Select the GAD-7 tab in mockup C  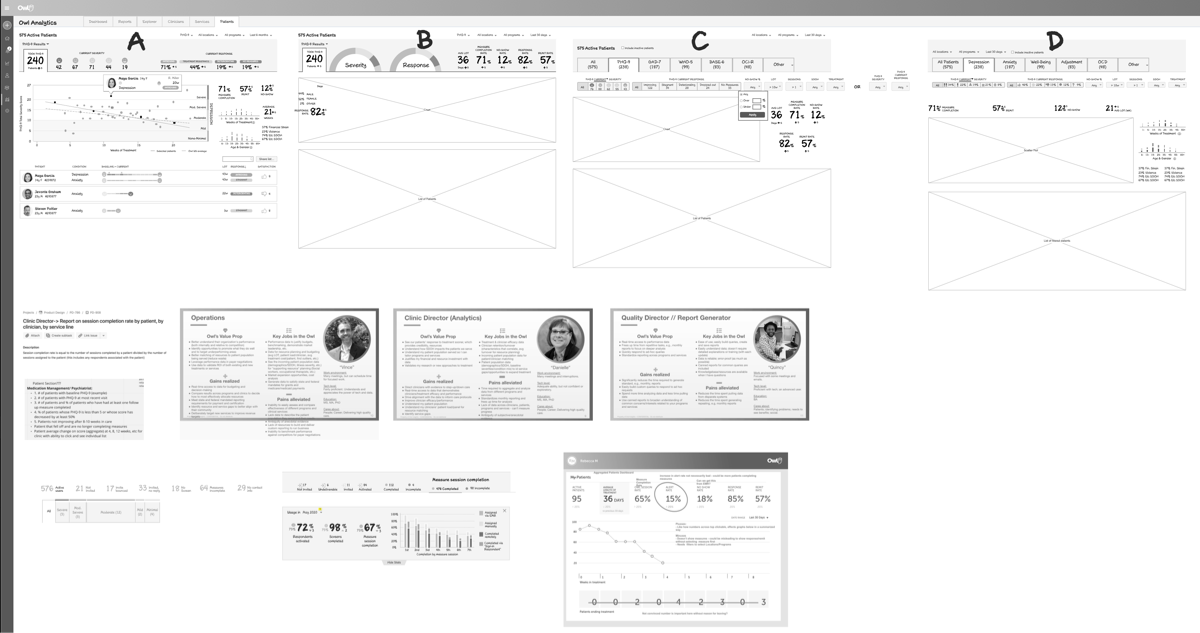pos(655,64)
